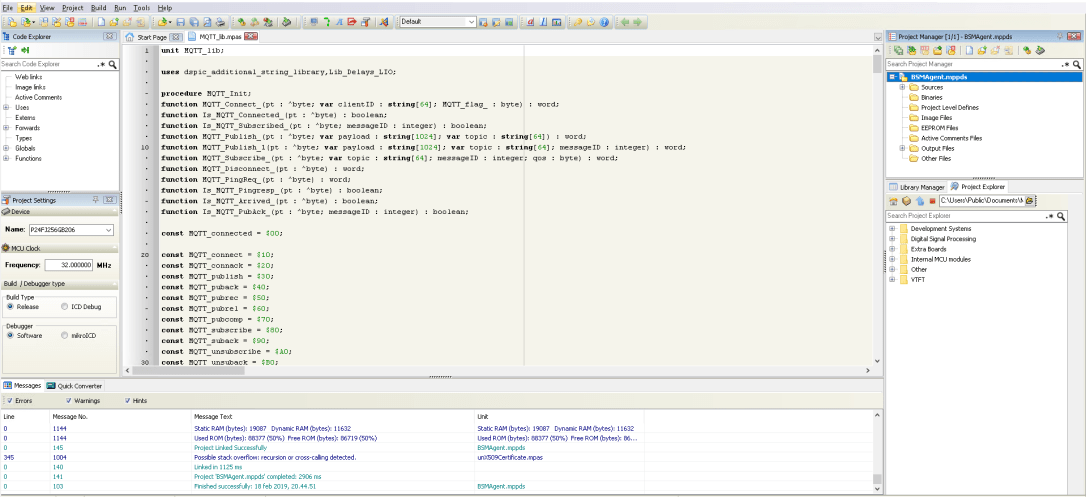
Task: Click the Messages panel vertical scrollbar
Action: [x=878, y=451]
